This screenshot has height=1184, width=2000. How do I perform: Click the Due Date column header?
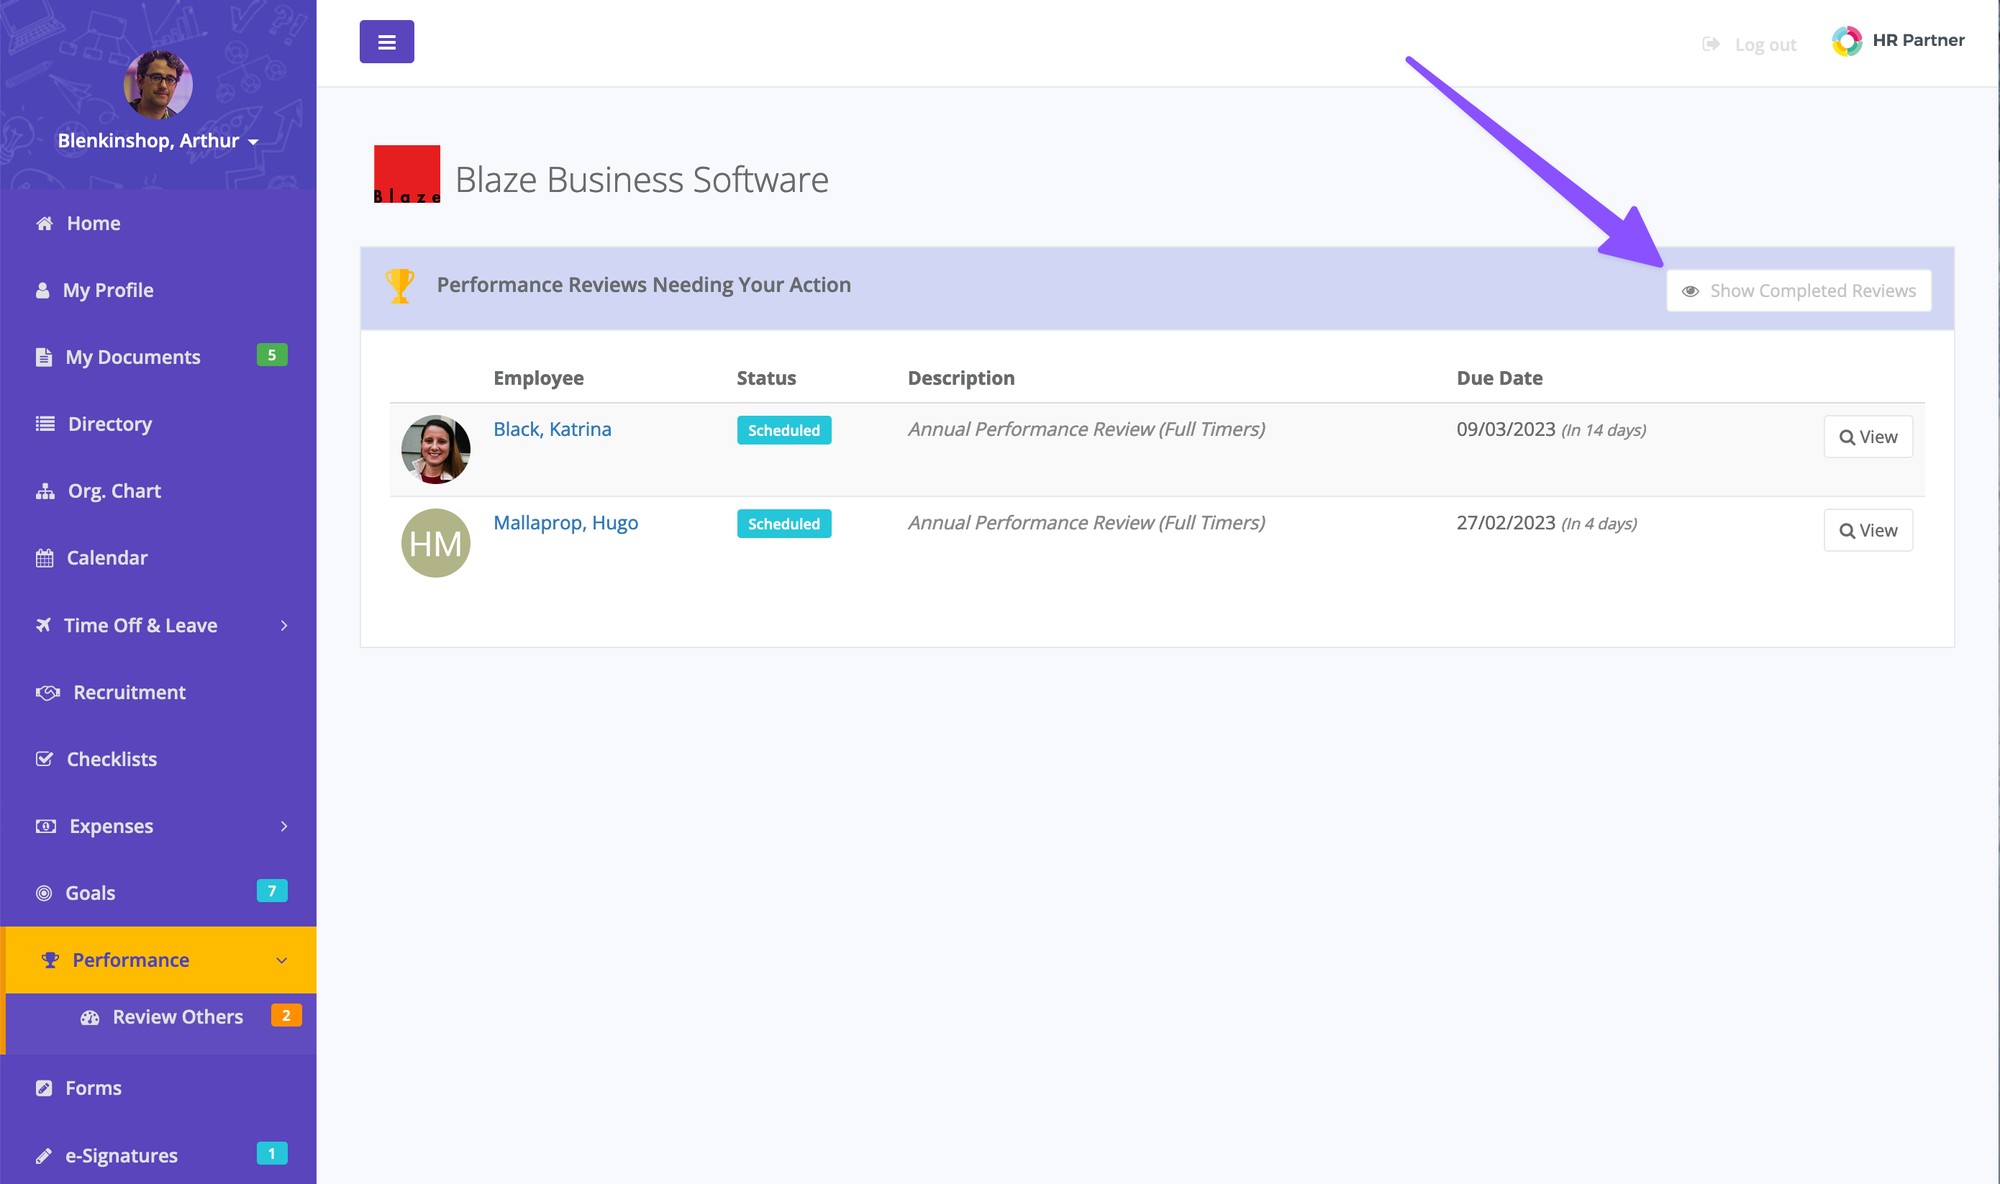coord(1499,379)
